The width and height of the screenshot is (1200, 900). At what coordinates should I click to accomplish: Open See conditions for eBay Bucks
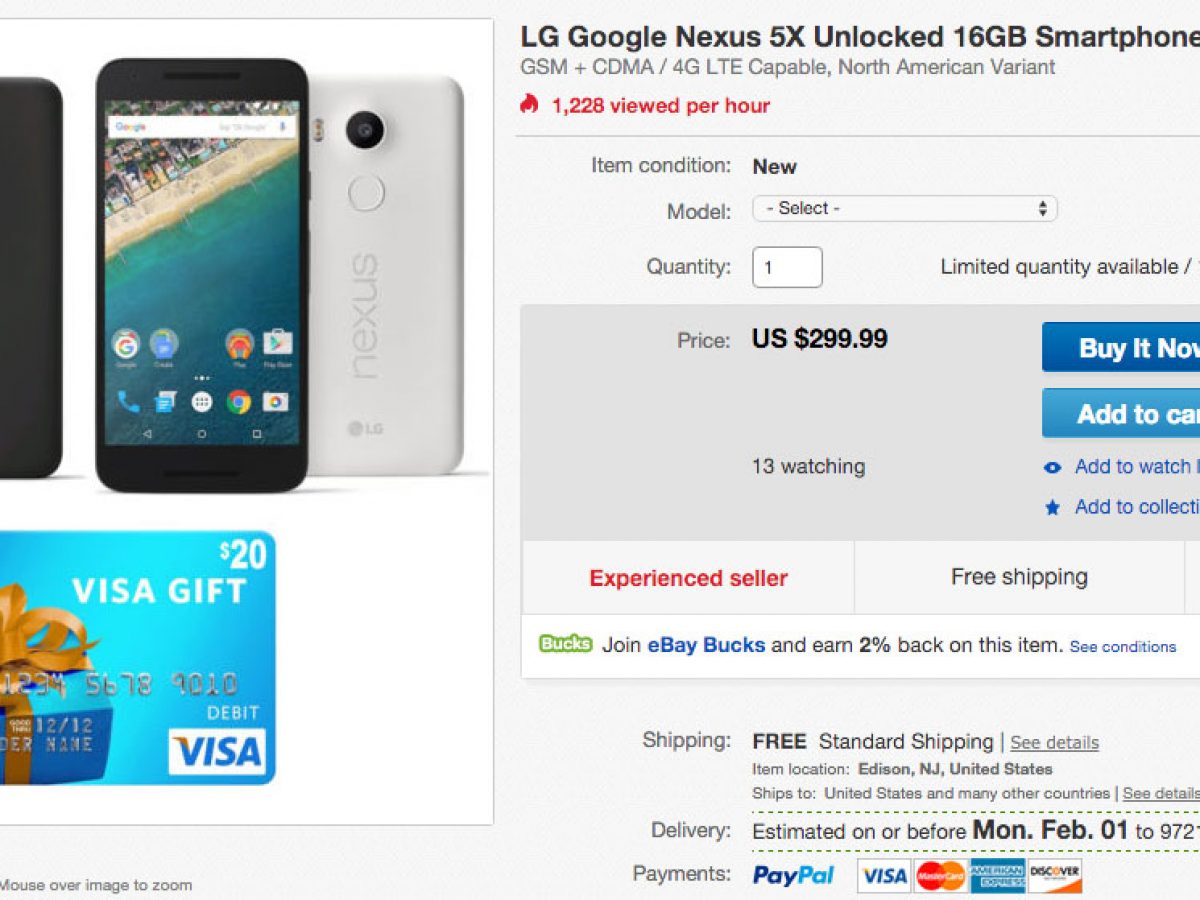coord(1122,647)
